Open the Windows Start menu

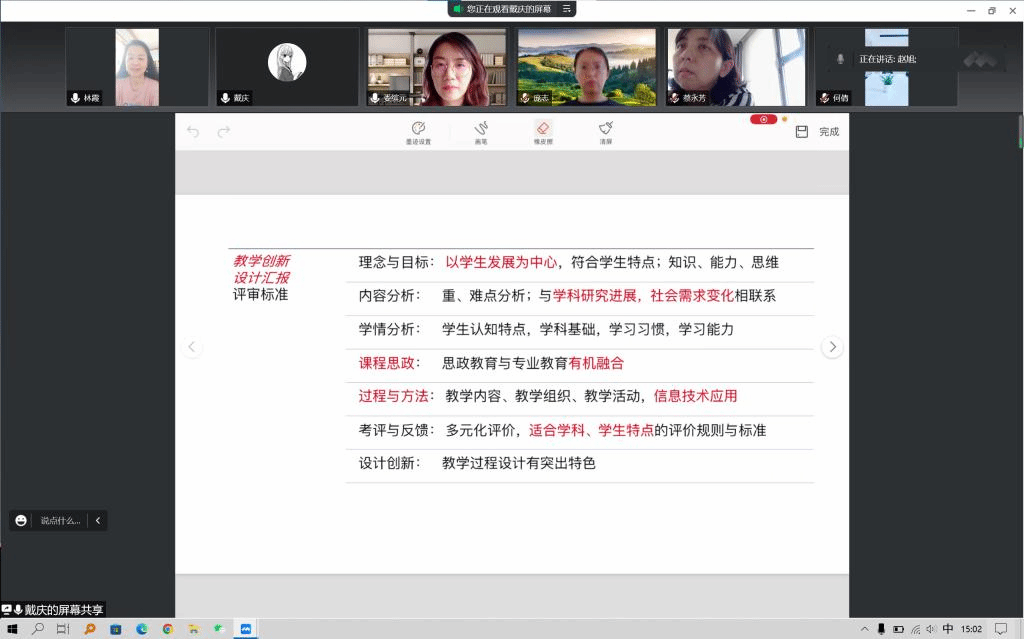click(x=13, y=629)
